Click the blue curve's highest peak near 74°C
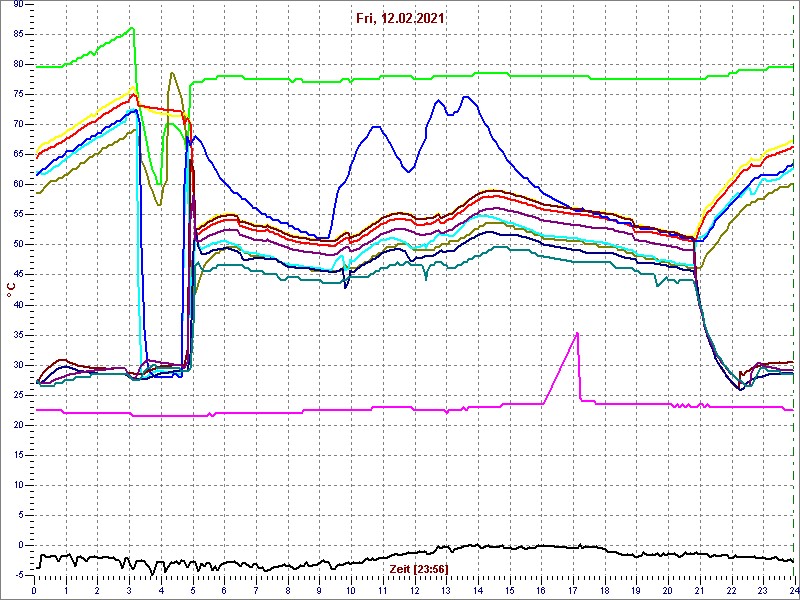The height and width of the screenshot is (600, 800). pyautogui.click(x=466, y=96)
